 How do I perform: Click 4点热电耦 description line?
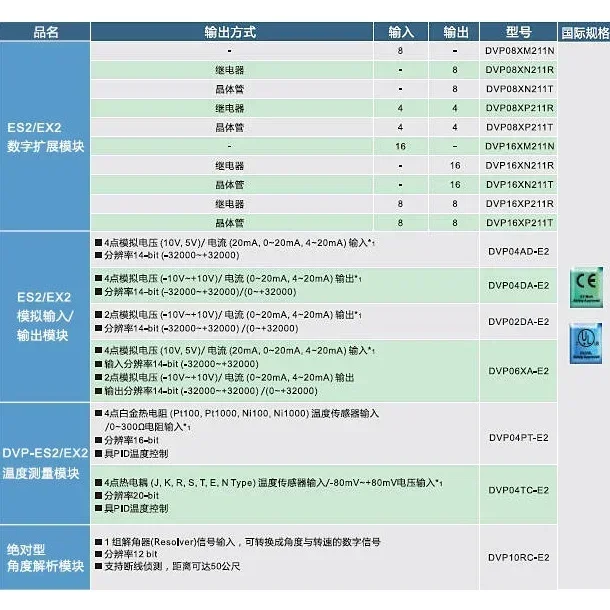coord(269,483)
